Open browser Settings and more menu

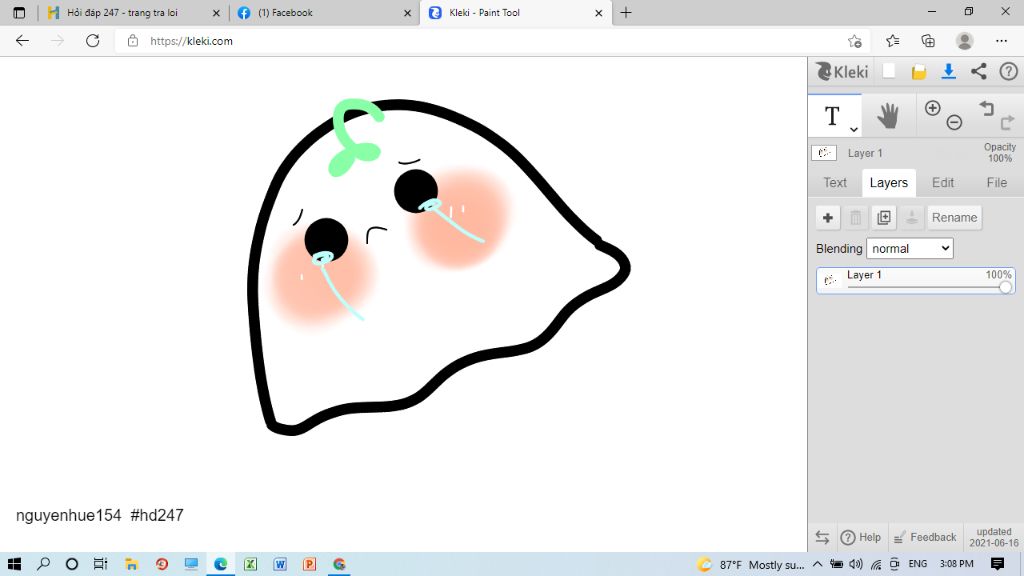[x=1001, y=40]
